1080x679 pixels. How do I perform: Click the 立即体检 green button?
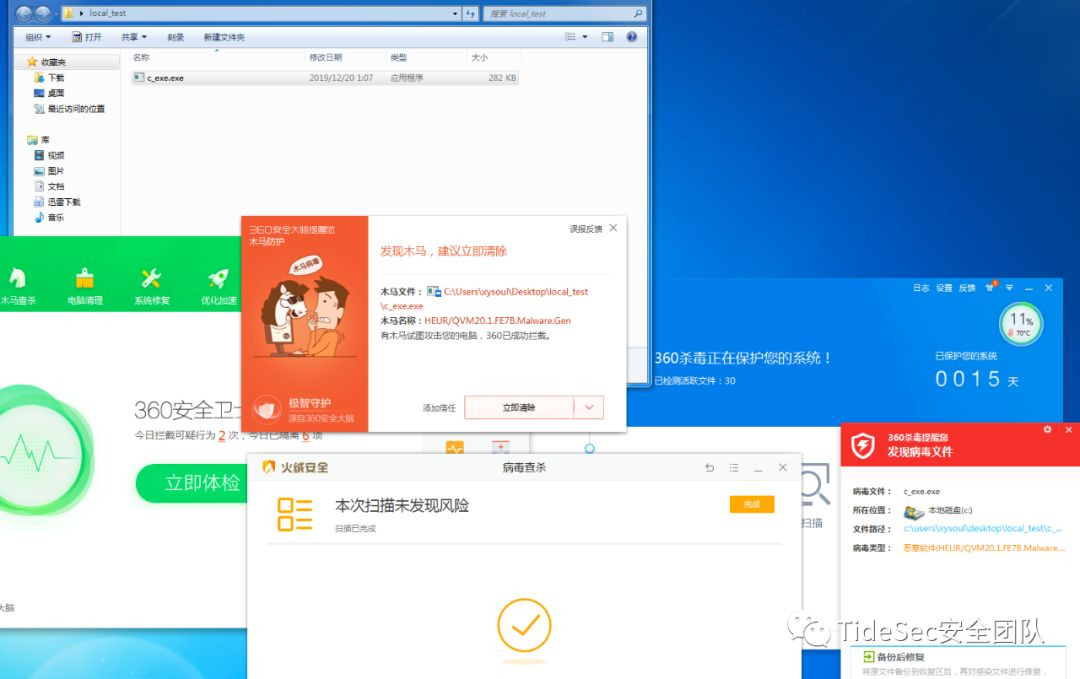[x=192, y=483]
